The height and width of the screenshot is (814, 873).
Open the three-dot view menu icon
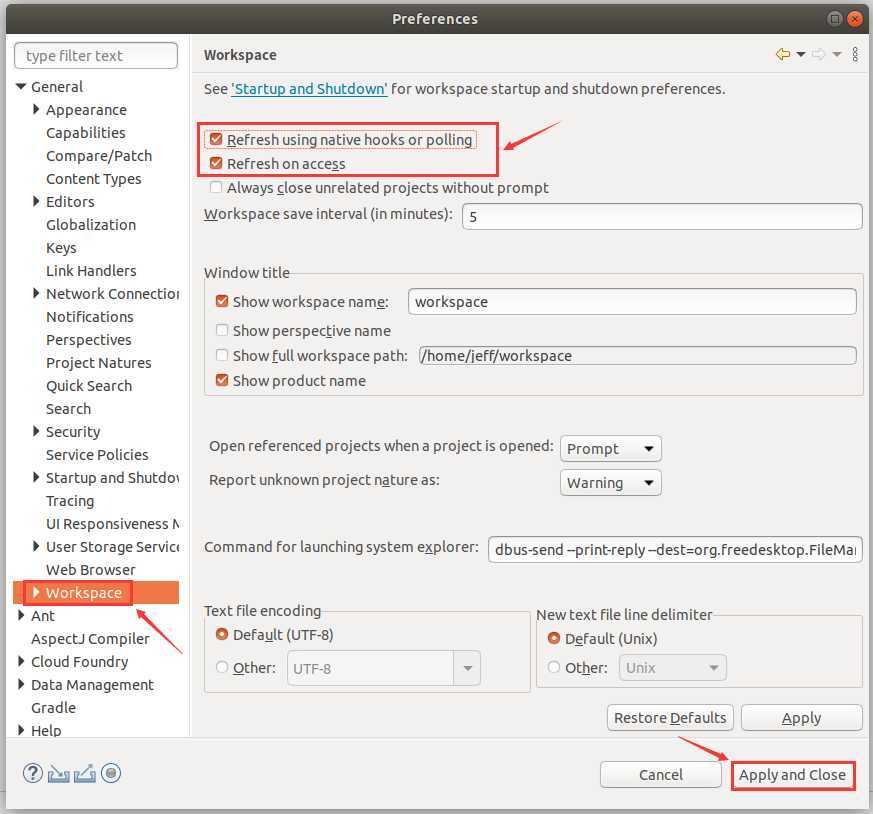click(x=855, y=54)
